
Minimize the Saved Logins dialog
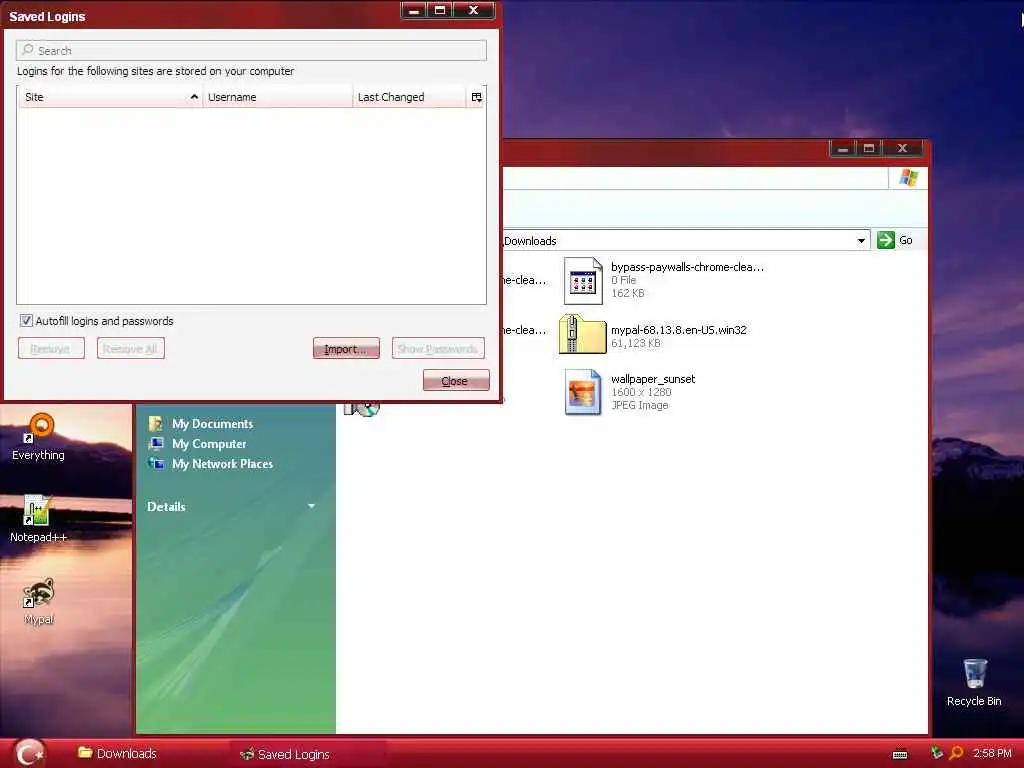[413, 10]
